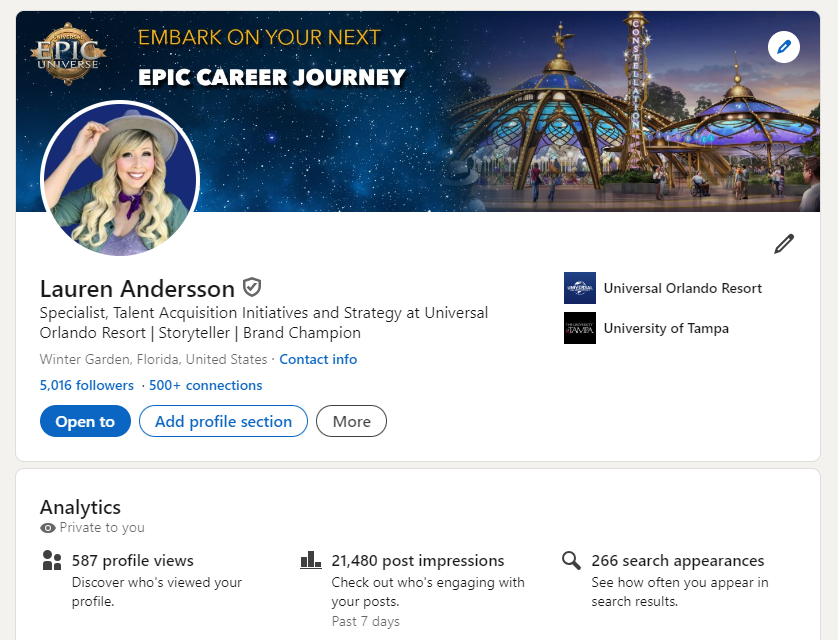Open Contact info
Viewport: 838px width, 640px height.
[x=318, y=359]
